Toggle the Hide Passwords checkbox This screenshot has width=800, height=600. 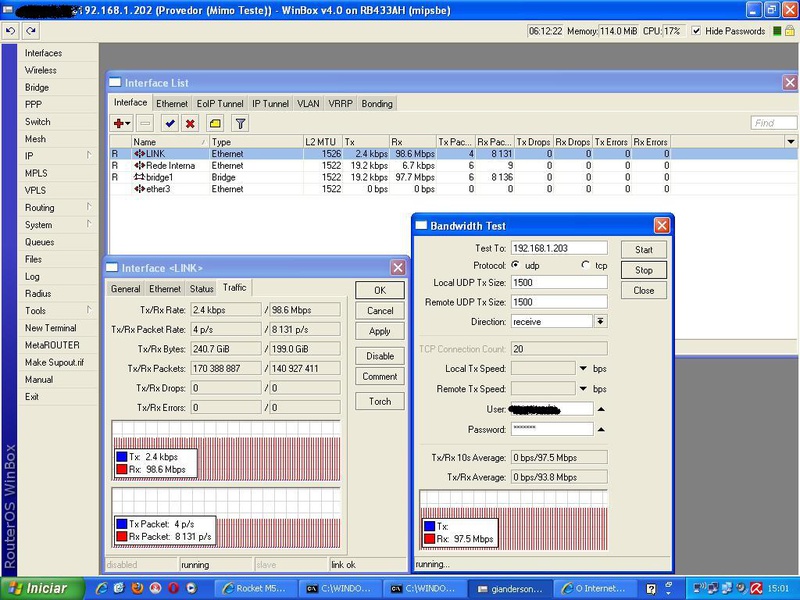[697, 31]
